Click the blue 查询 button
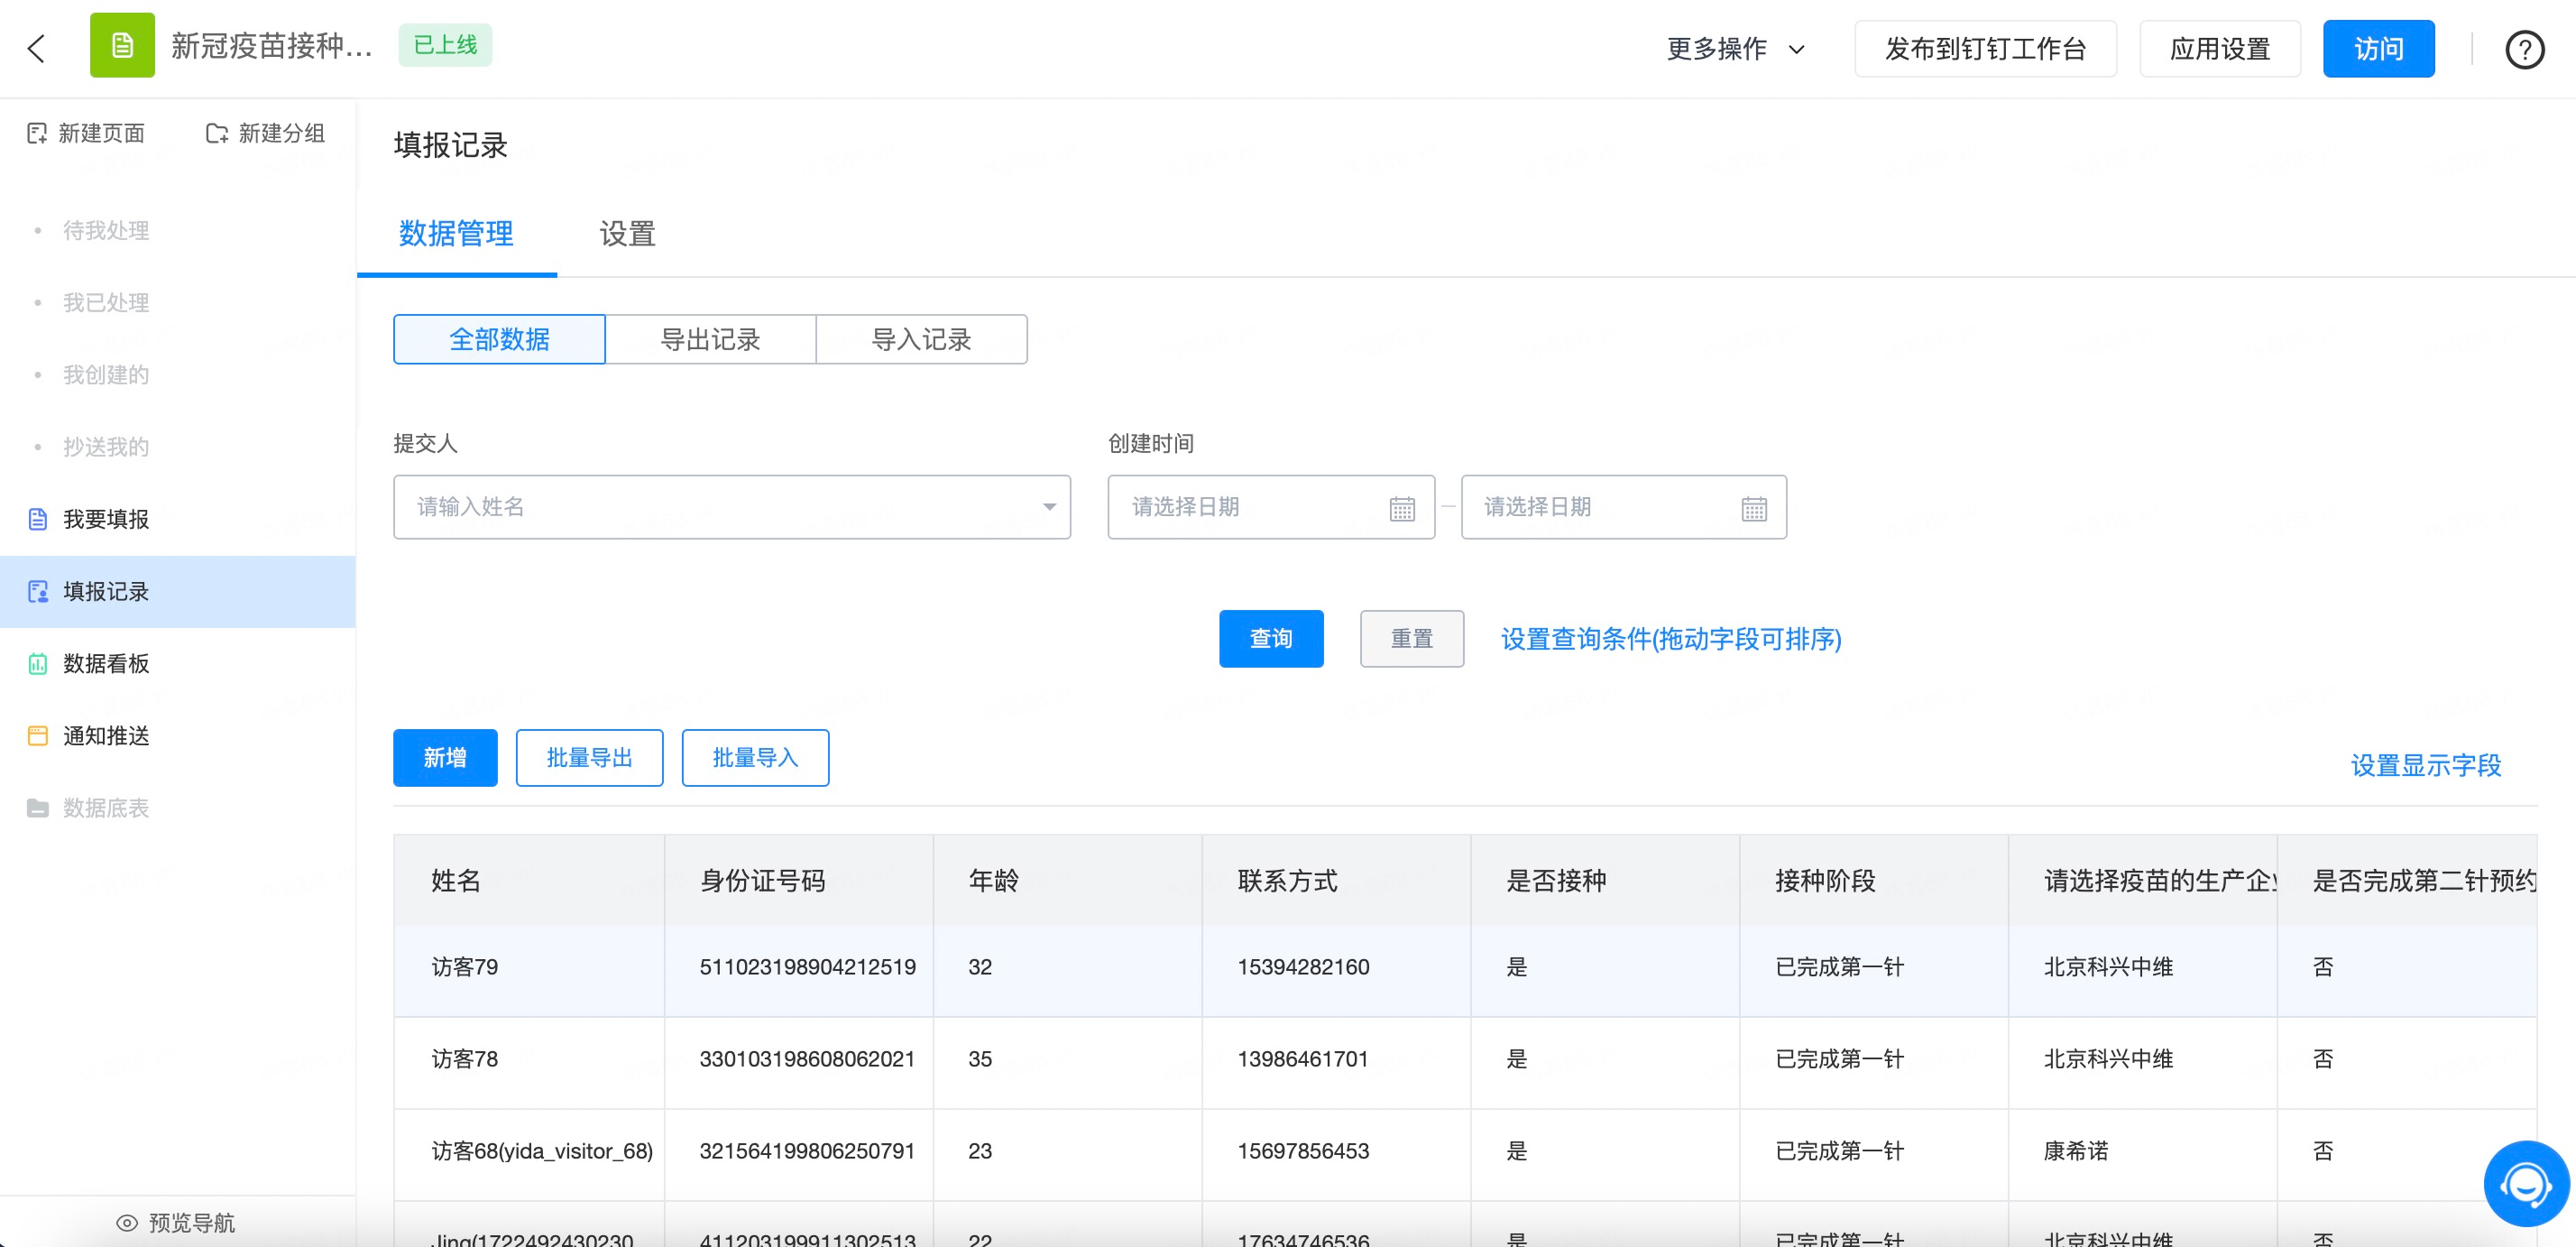The width and height of the screenshot is (2576, 1247). (x=1270, y=638)
